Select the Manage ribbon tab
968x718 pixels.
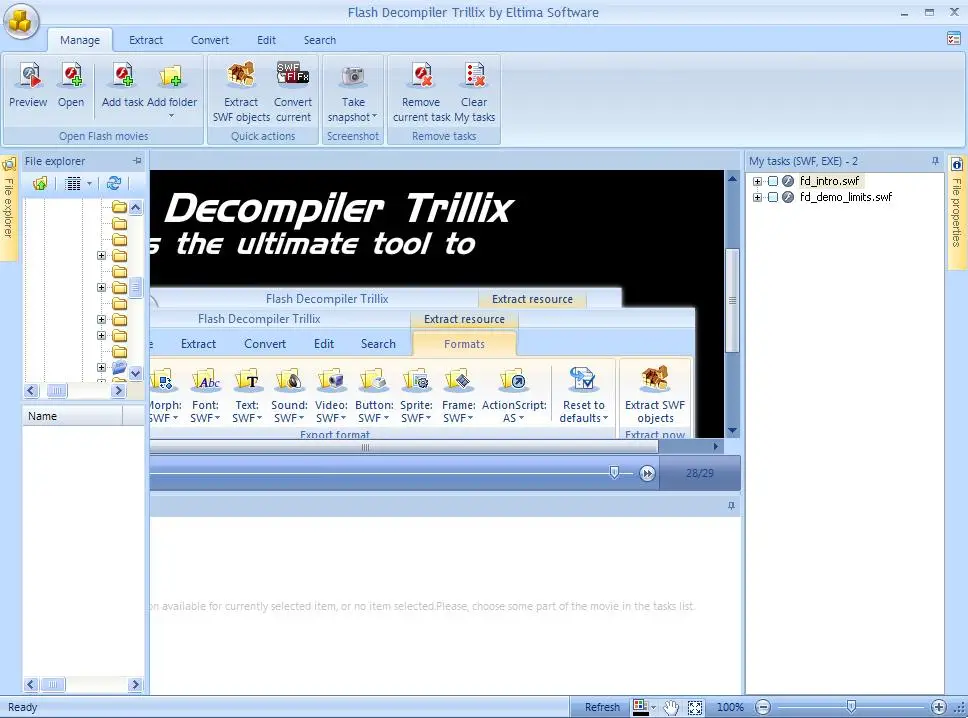click(x=80, y=40)
